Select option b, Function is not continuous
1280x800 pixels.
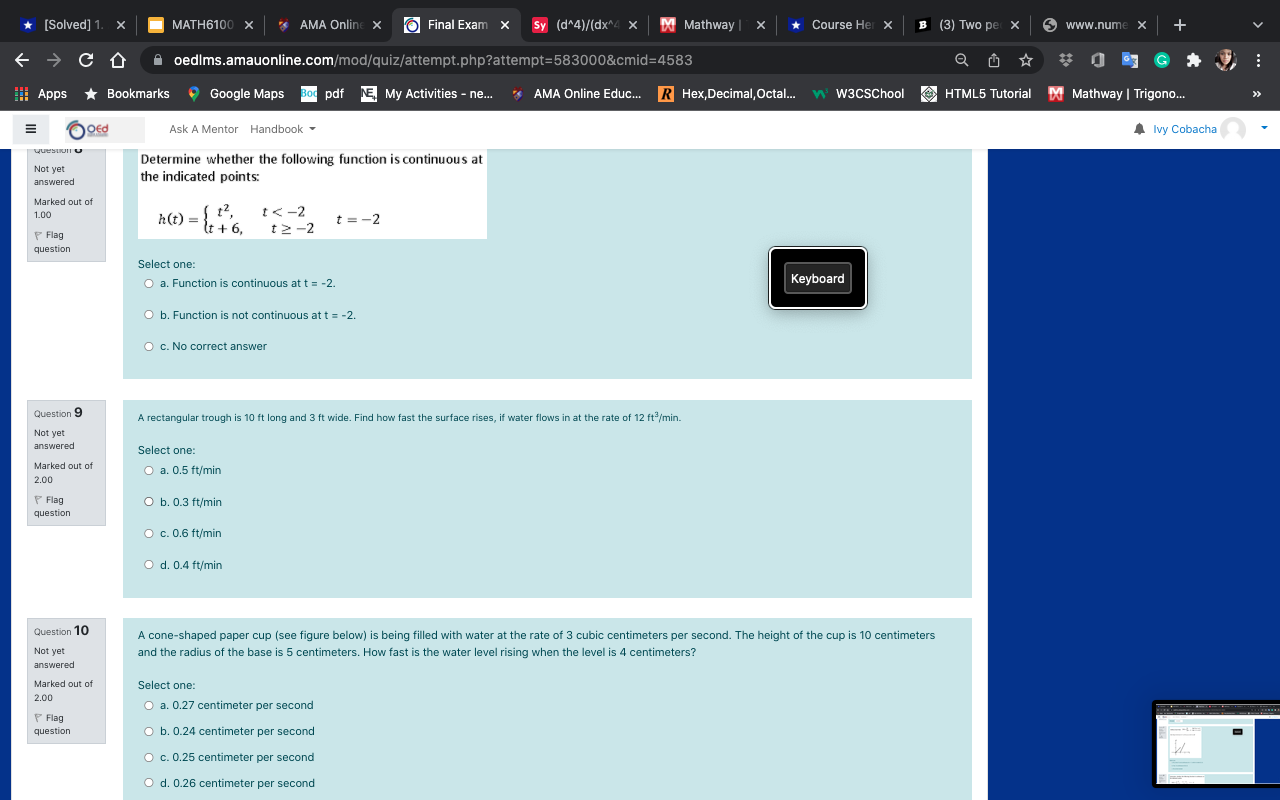[148, 314]
